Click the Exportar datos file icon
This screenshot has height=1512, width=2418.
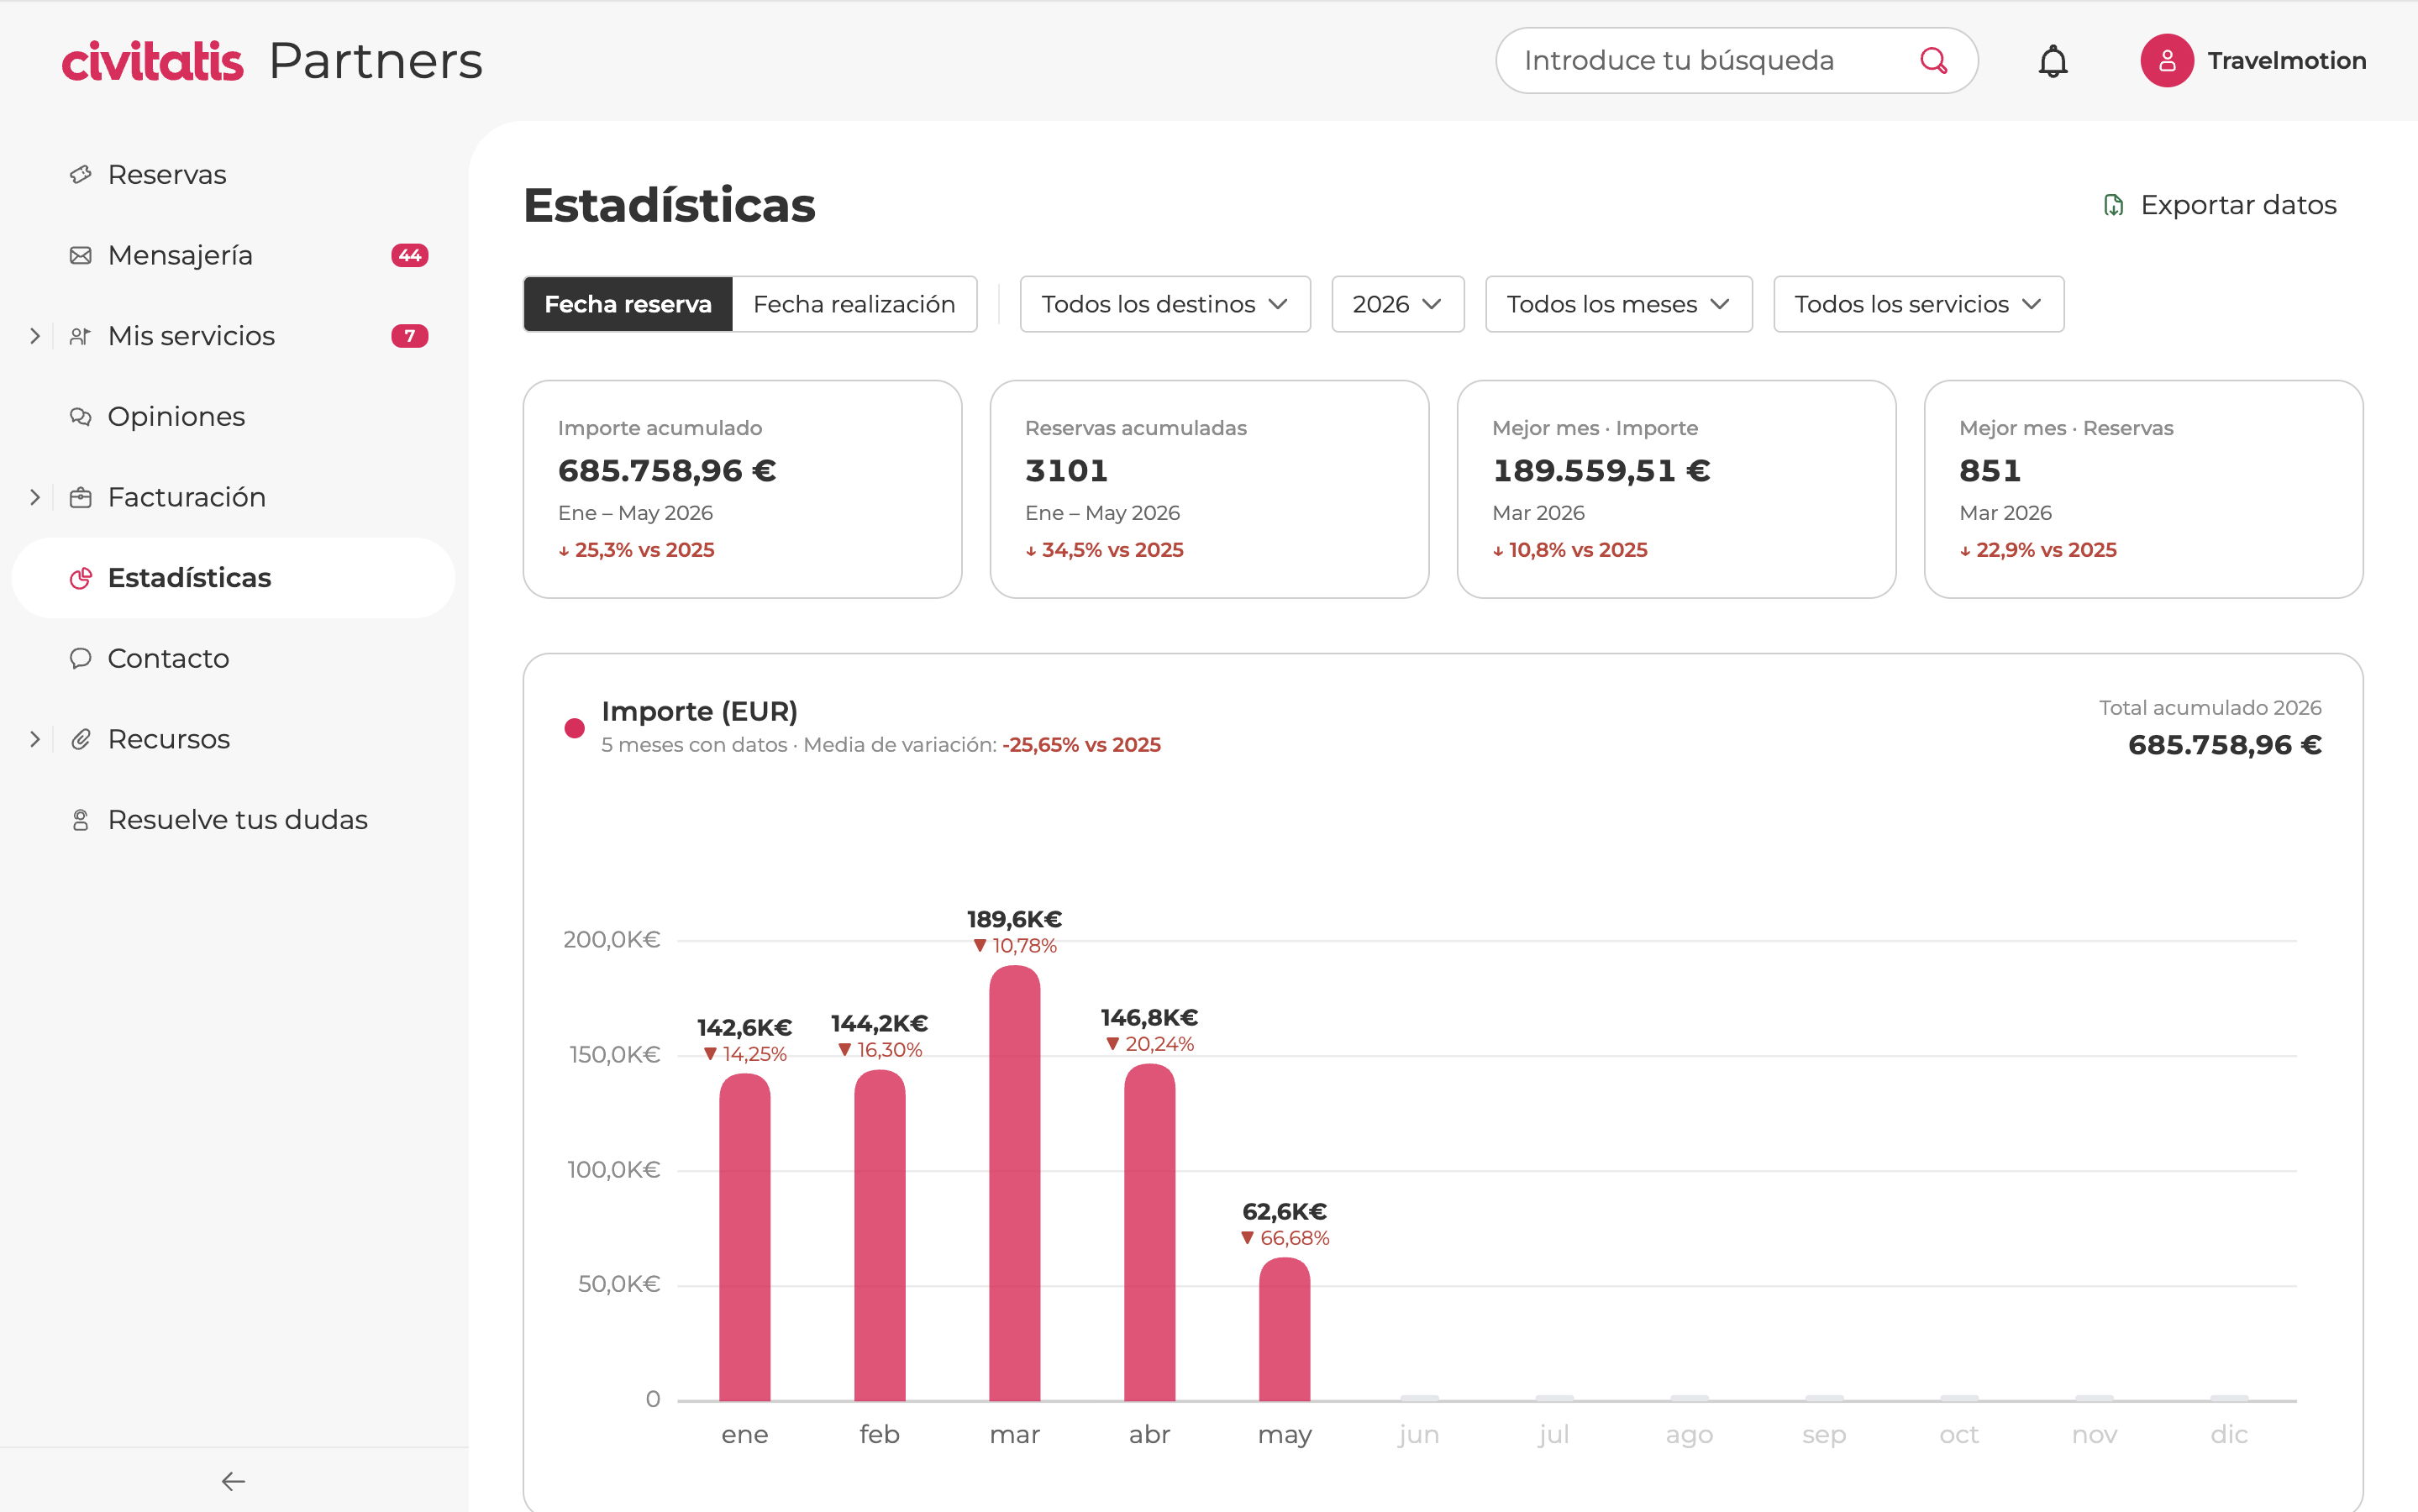point(2112,206)
